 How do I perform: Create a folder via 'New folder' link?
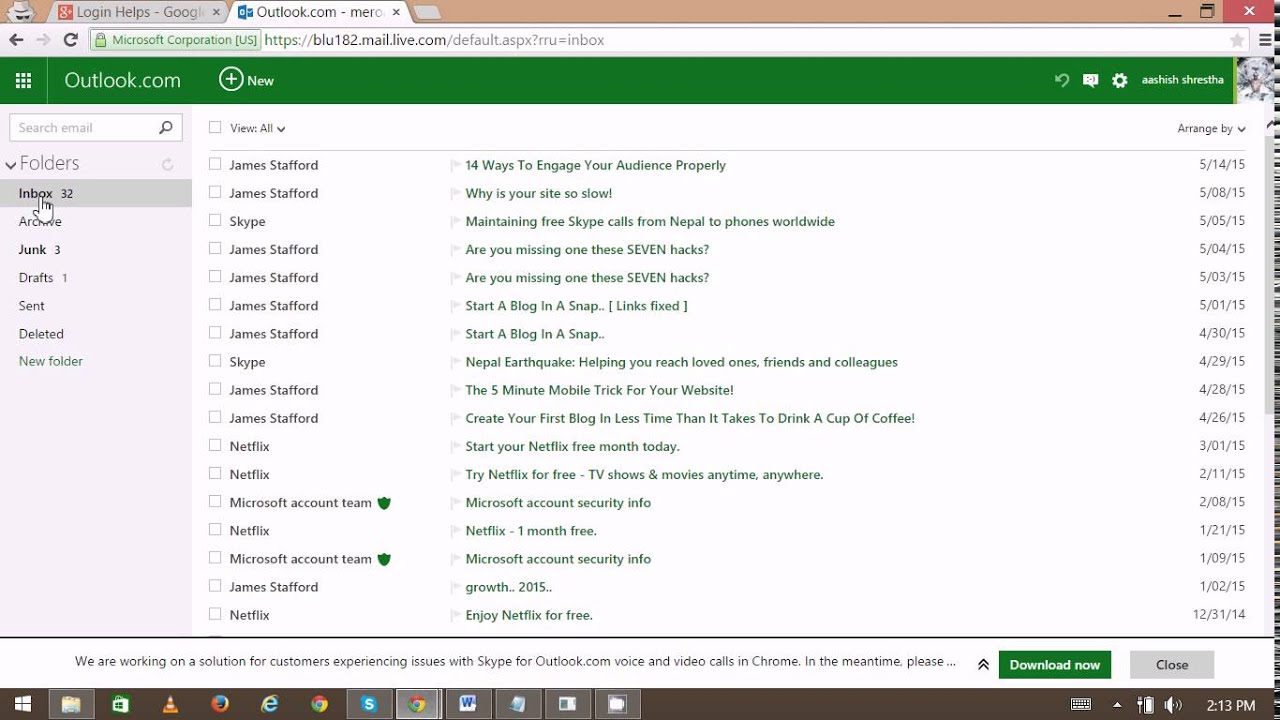[51, 361]
